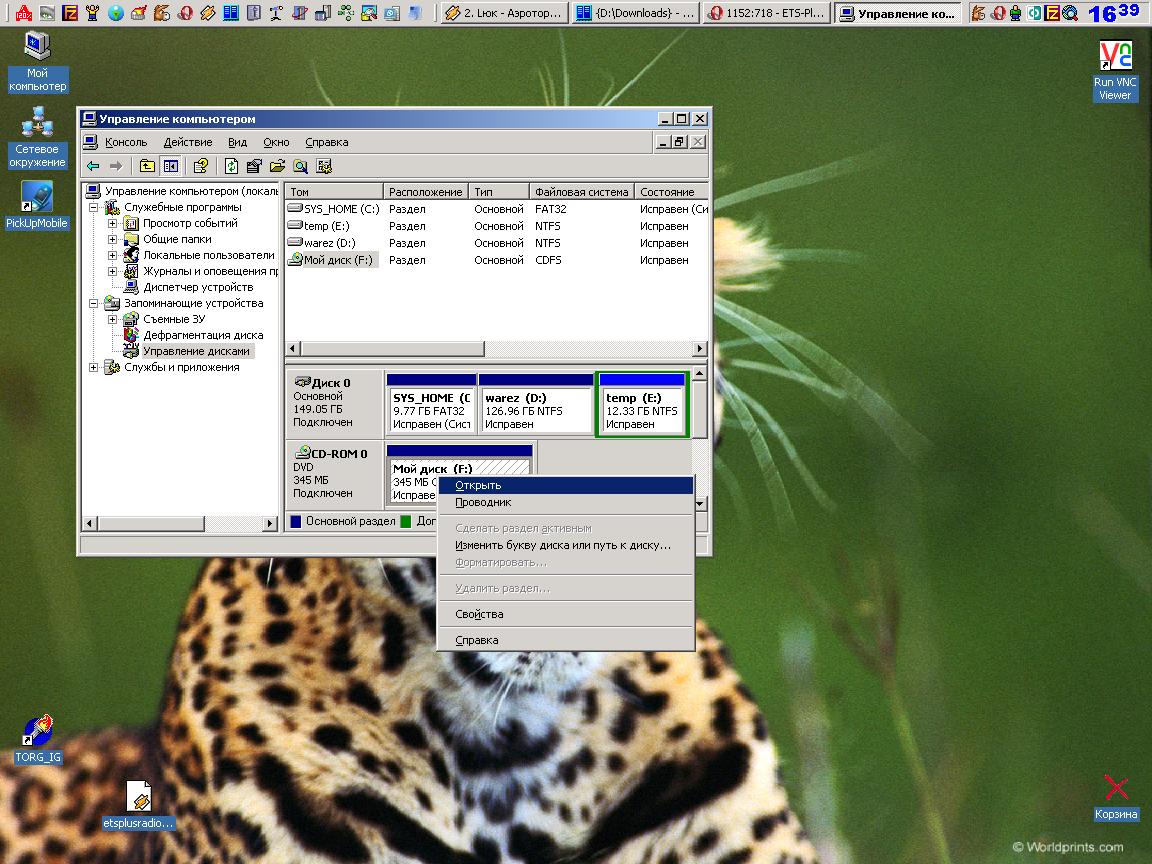Click the open folder toolbar icon
This screenshot has width=1152, height=864.
pos(277,166)
